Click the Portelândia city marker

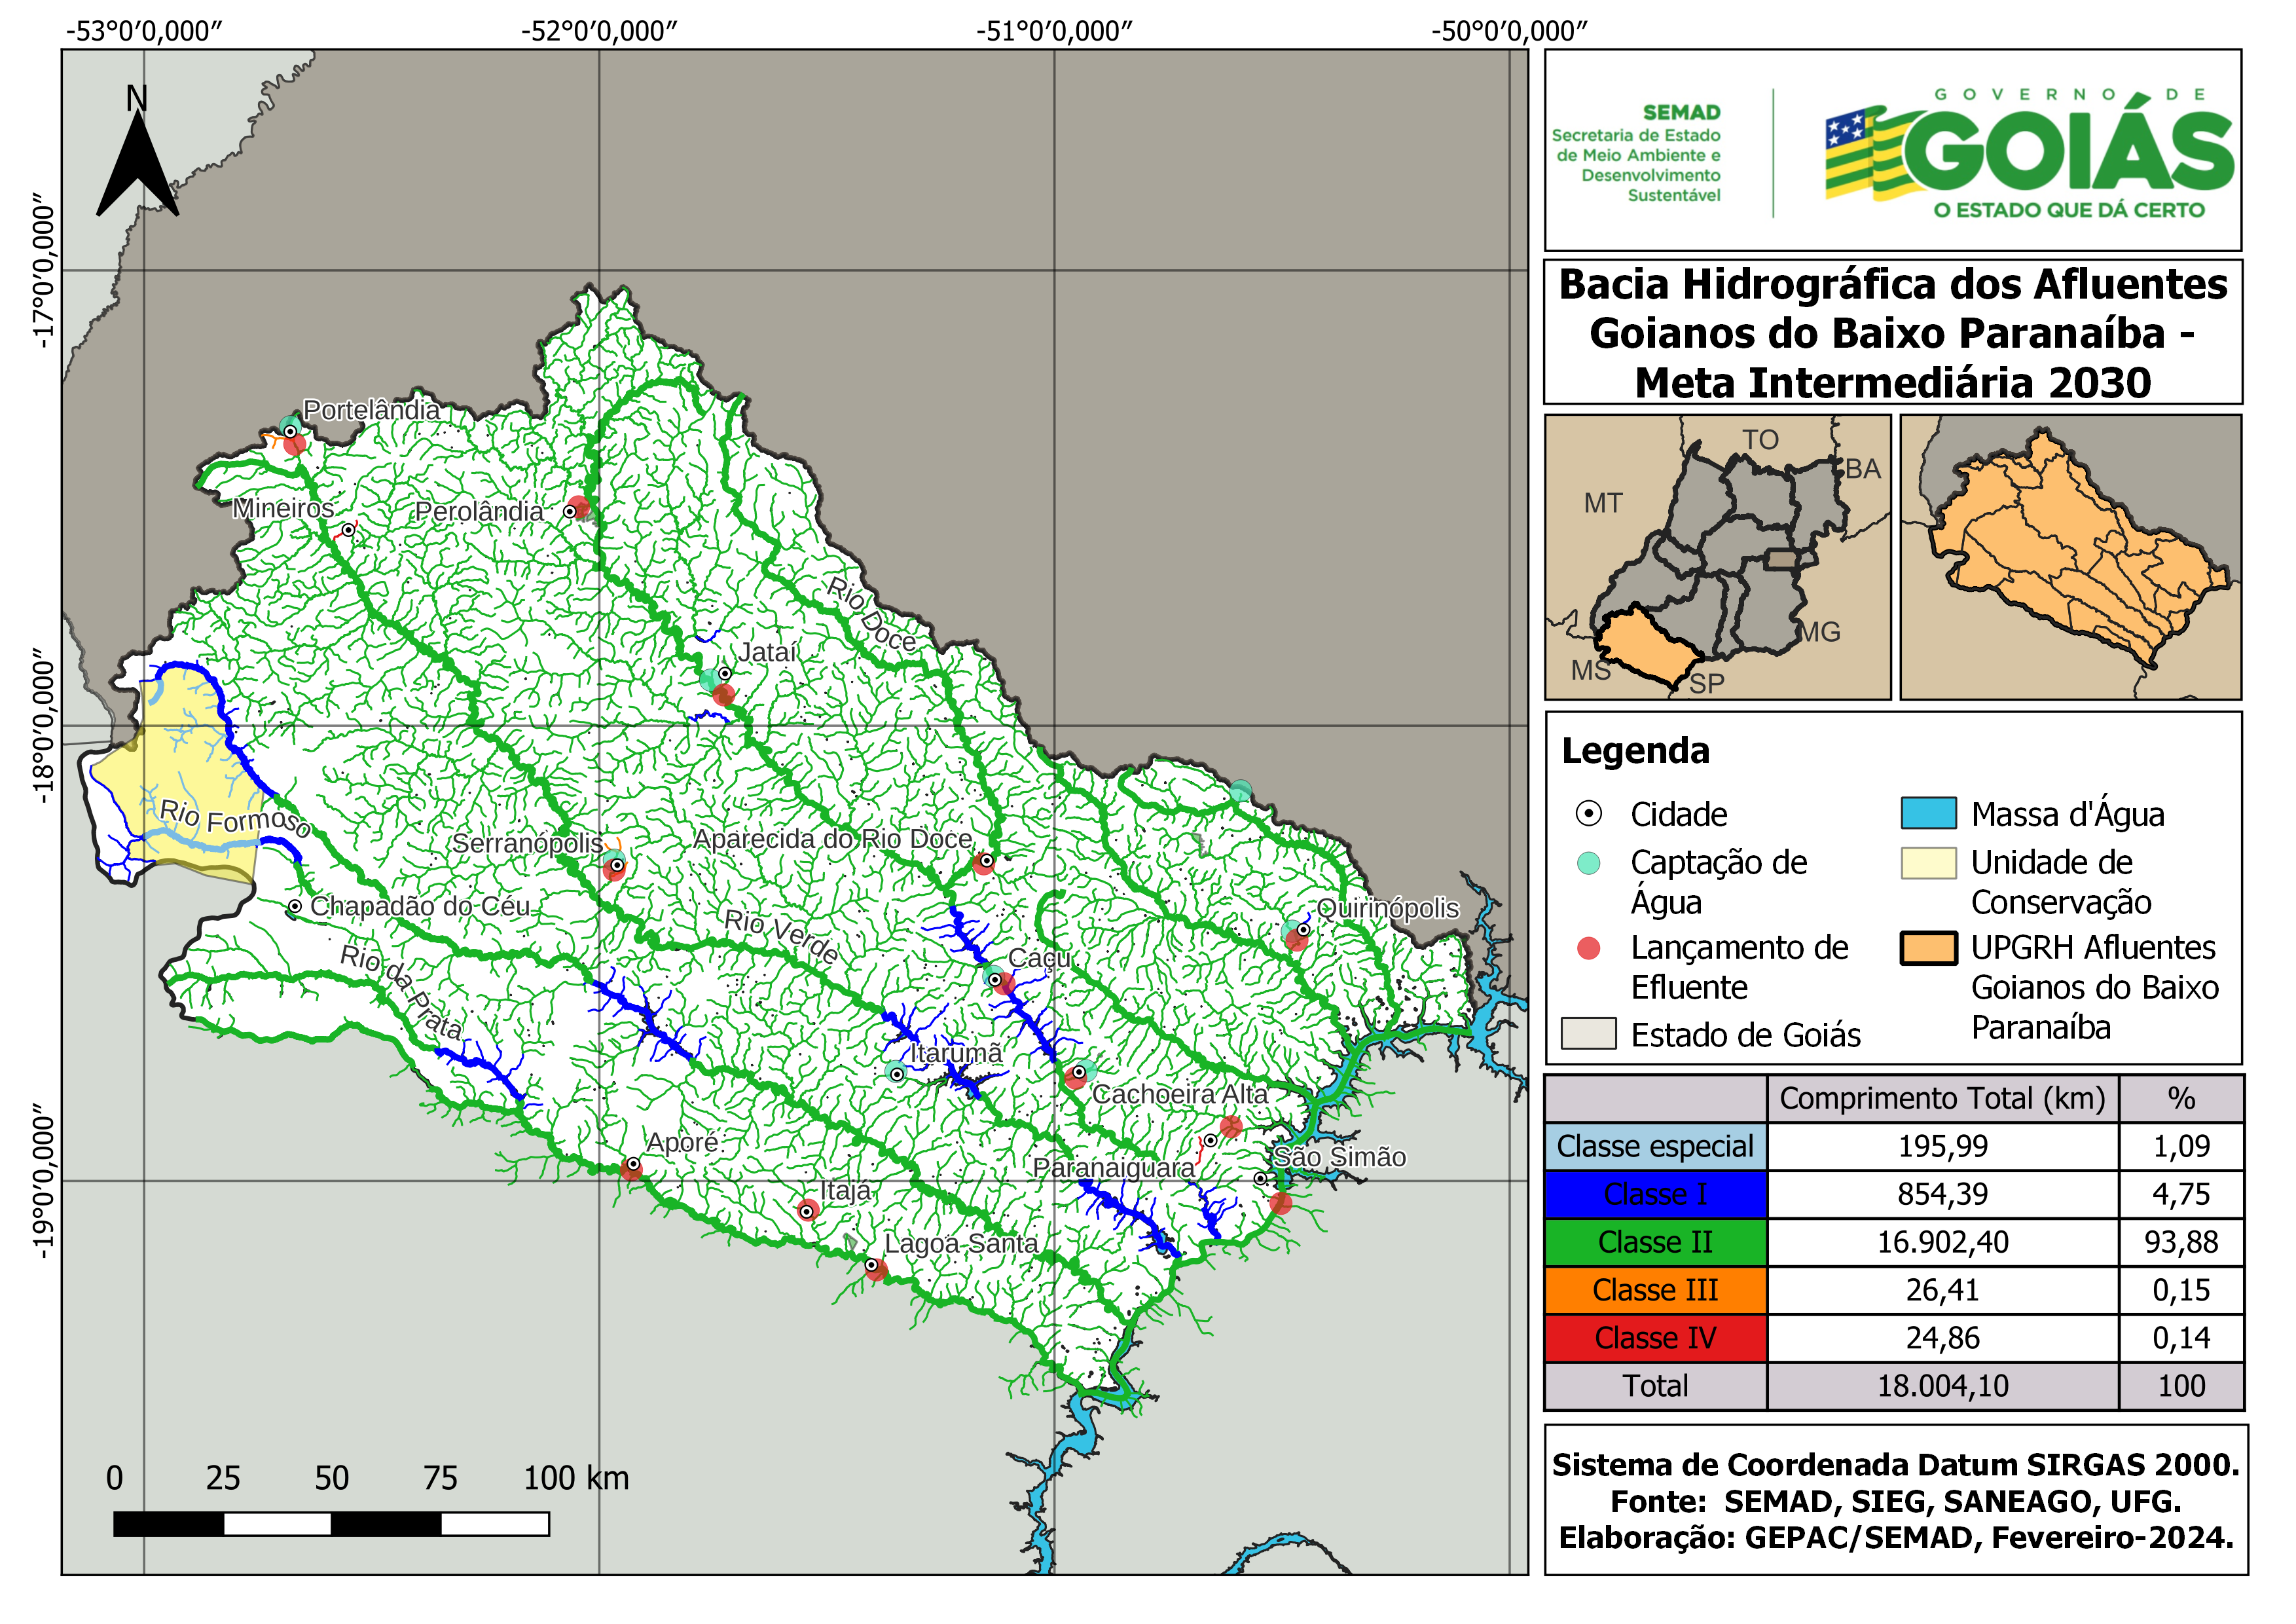coord(290,431)
